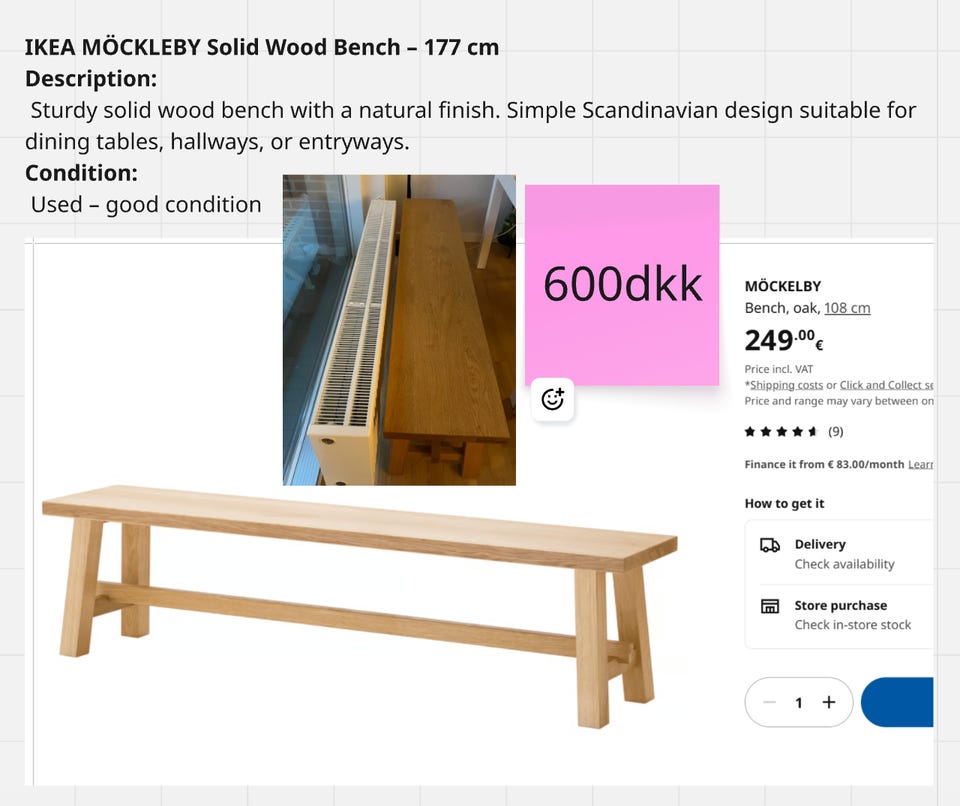The height and width of the screenshot is (806, 960).
Task: Click the Used – good condition text
Action: coord(146,205)
